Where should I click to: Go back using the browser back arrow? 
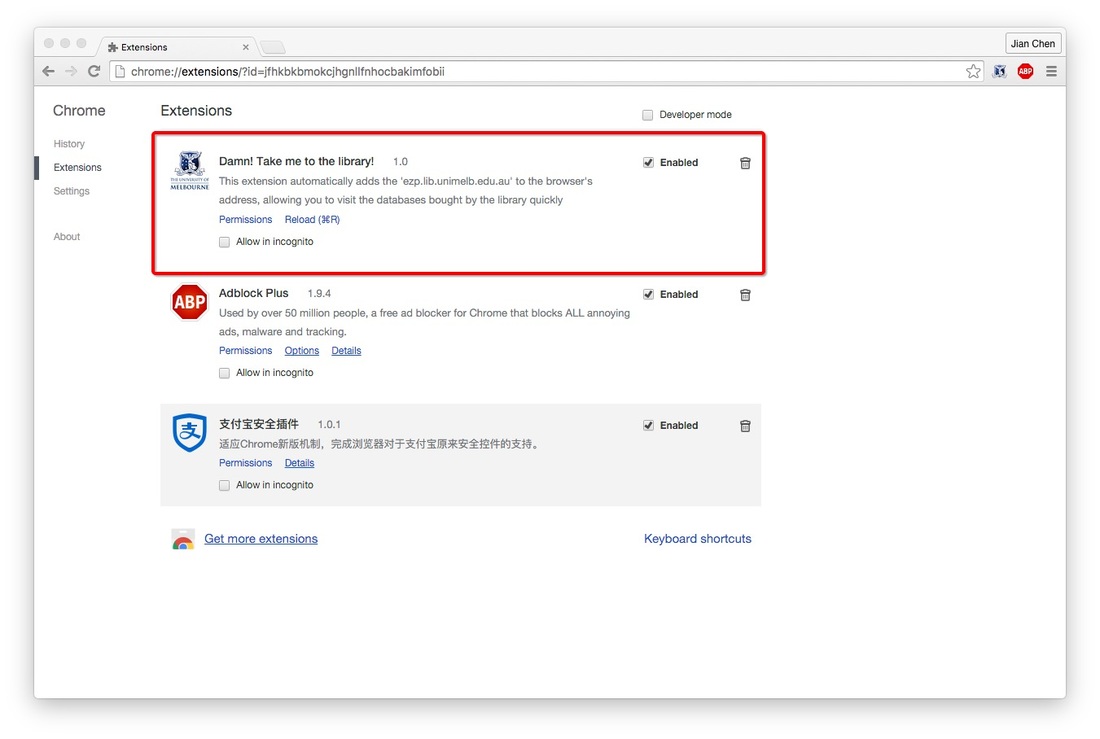[x=48, y=71]
